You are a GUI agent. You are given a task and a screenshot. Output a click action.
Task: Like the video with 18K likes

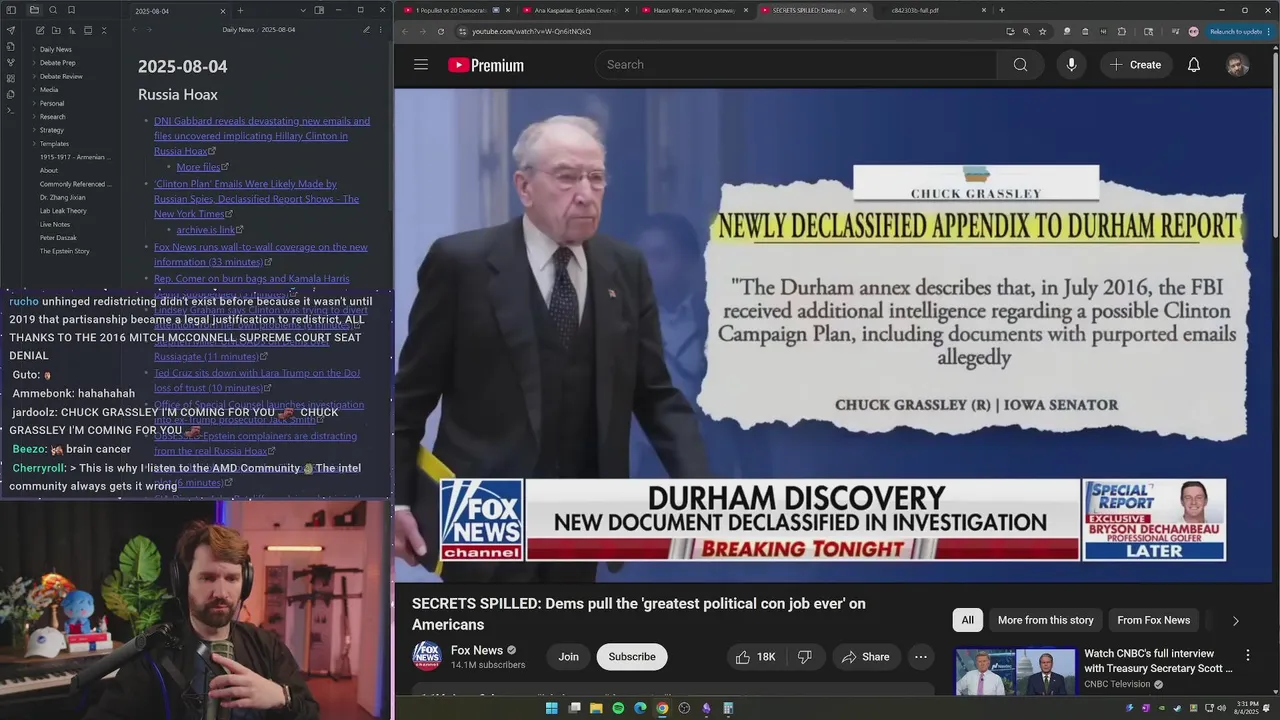tap(756, 657)
